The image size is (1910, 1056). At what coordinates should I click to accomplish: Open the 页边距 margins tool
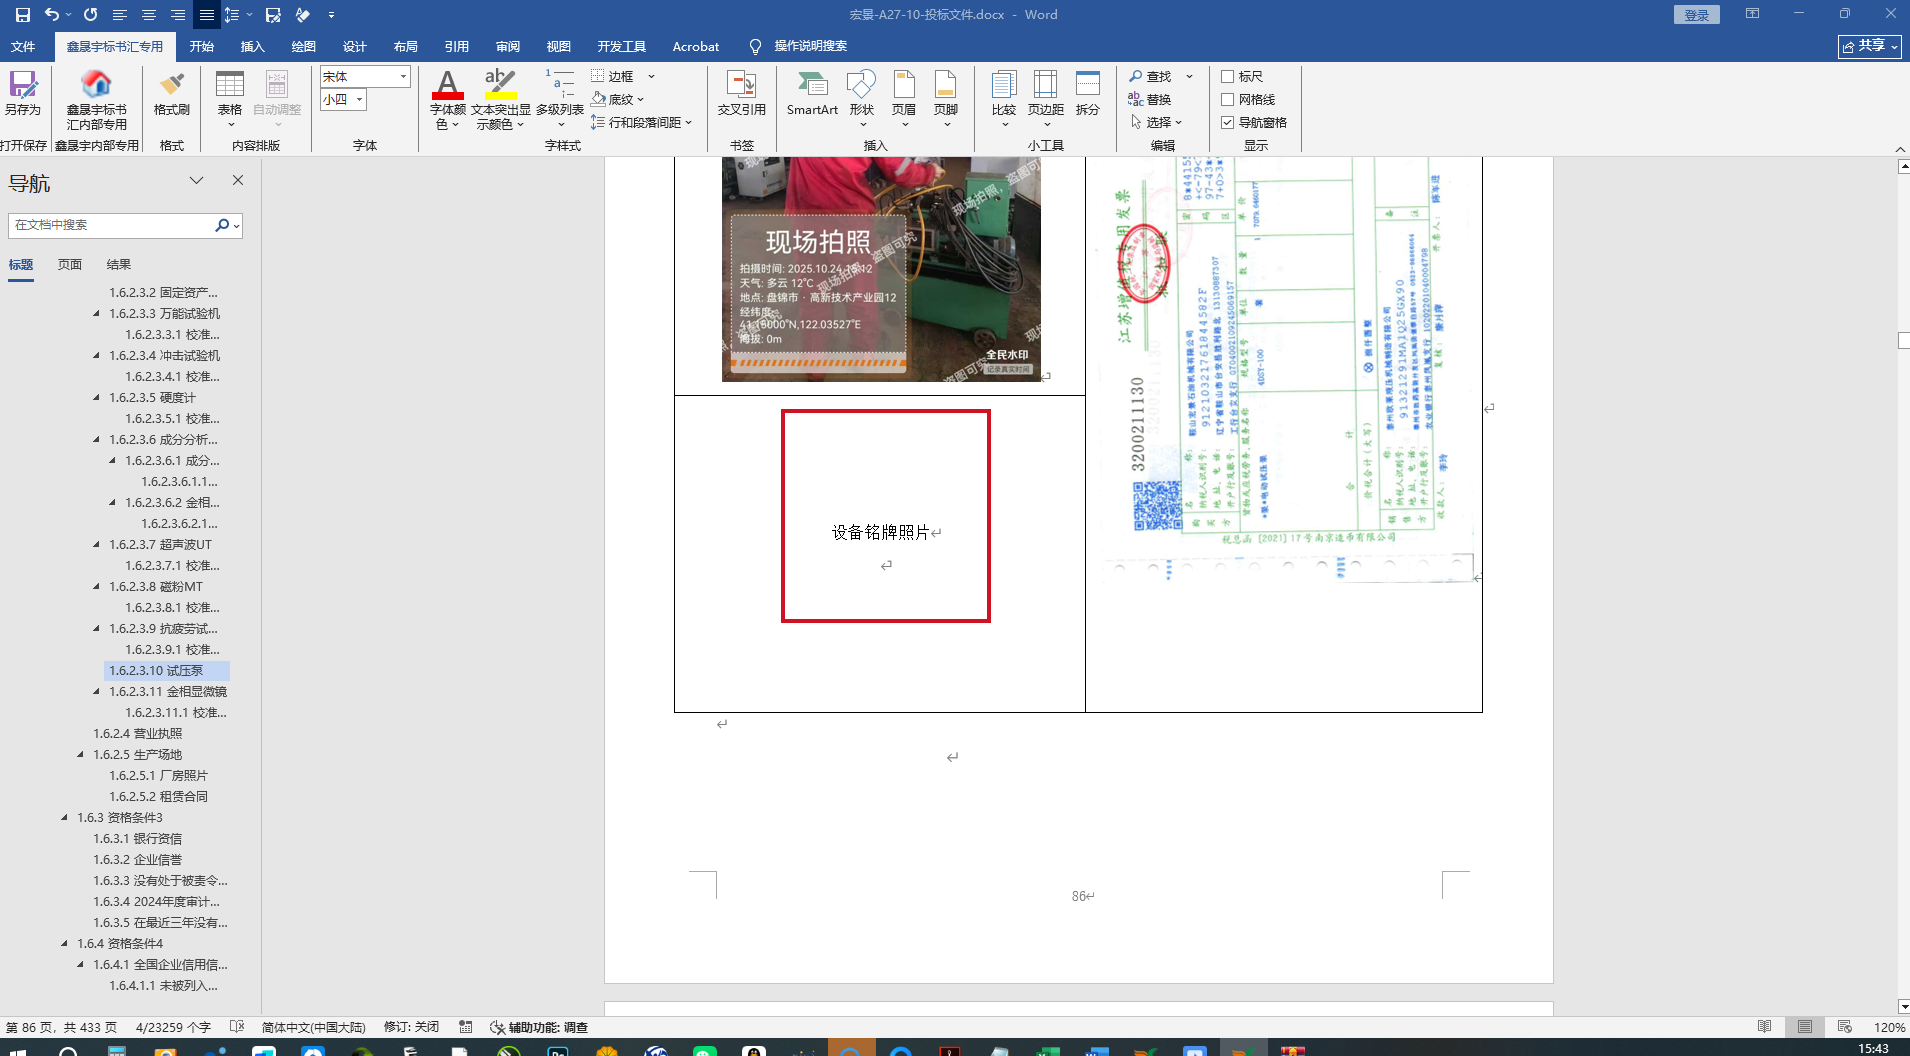click(x=1046, y=98)
